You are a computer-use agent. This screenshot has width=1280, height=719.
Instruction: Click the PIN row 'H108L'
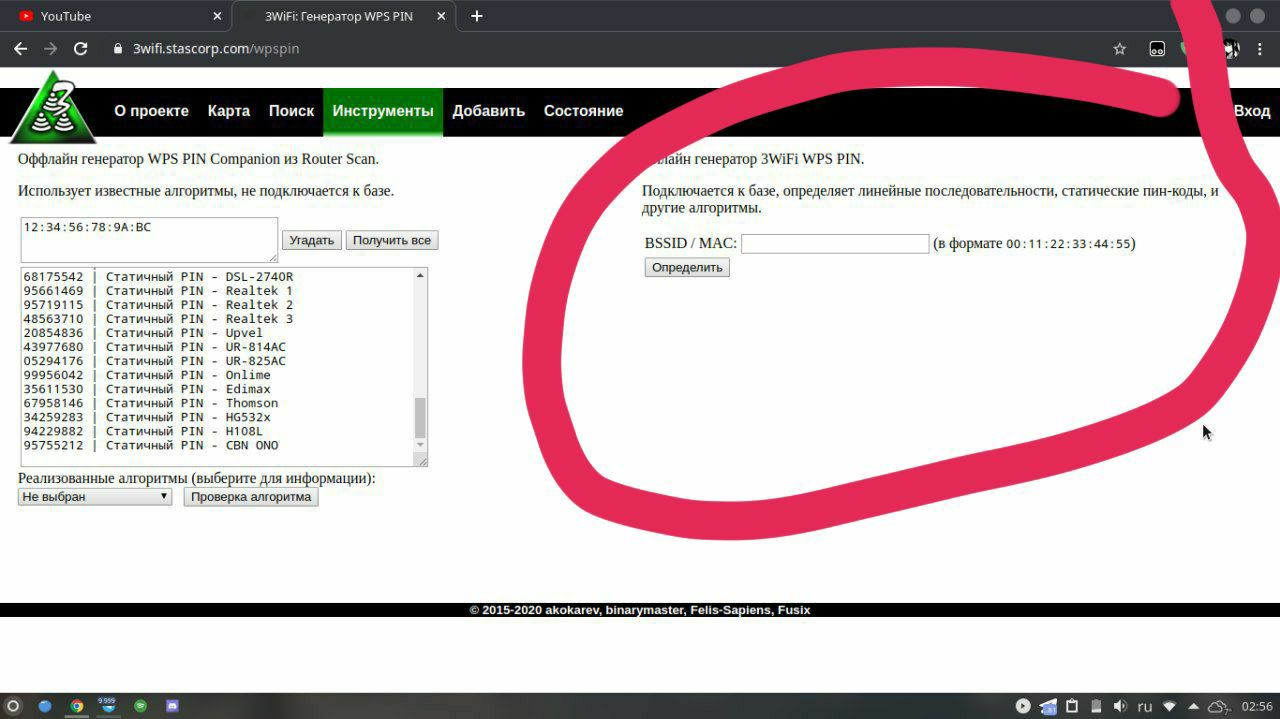(x=143, y=431)
